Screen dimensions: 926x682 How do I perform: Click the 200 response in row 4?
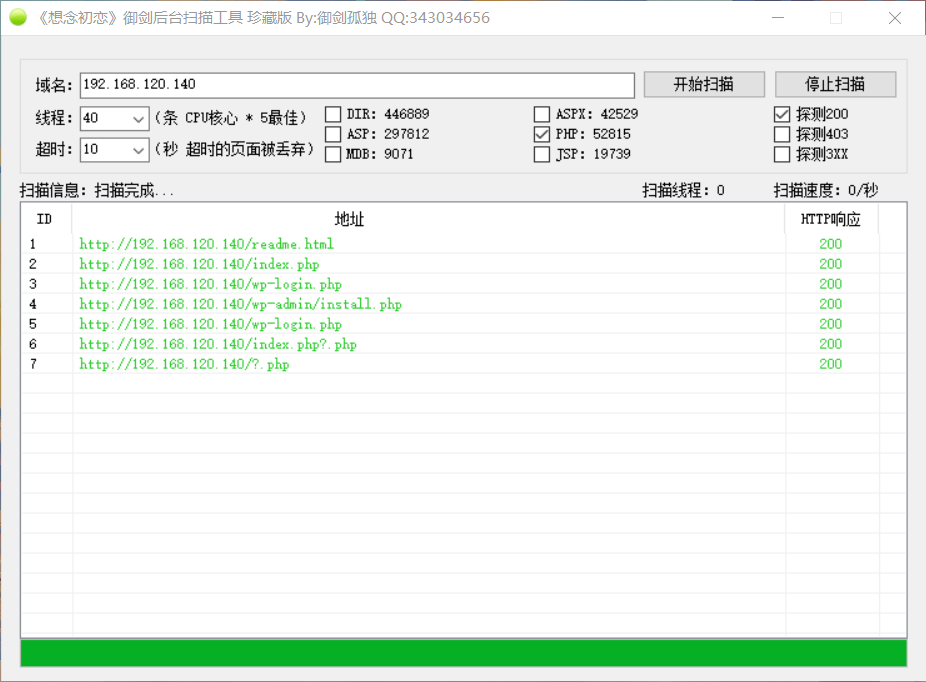[x=830, y=304]
